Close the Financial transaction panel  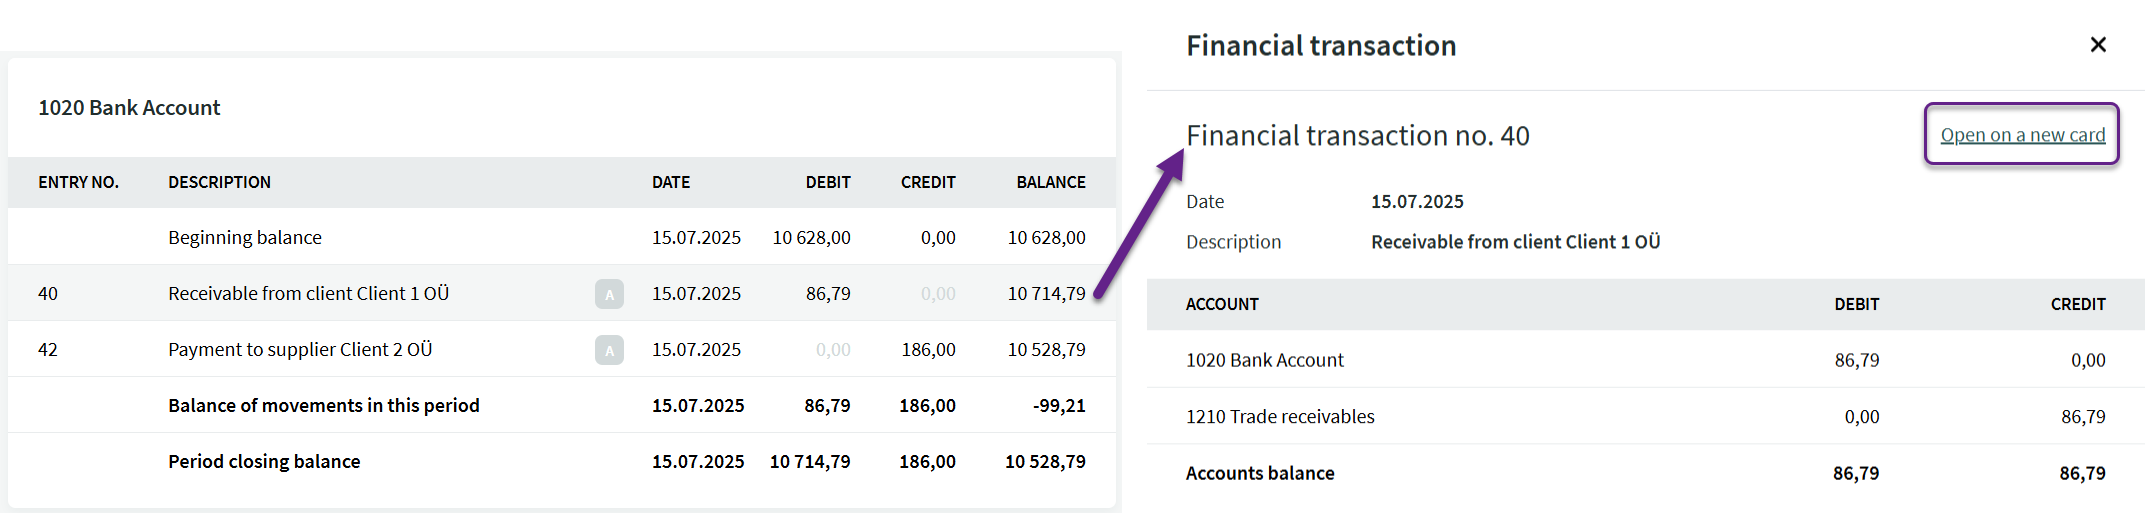[x=2097, y=45]
